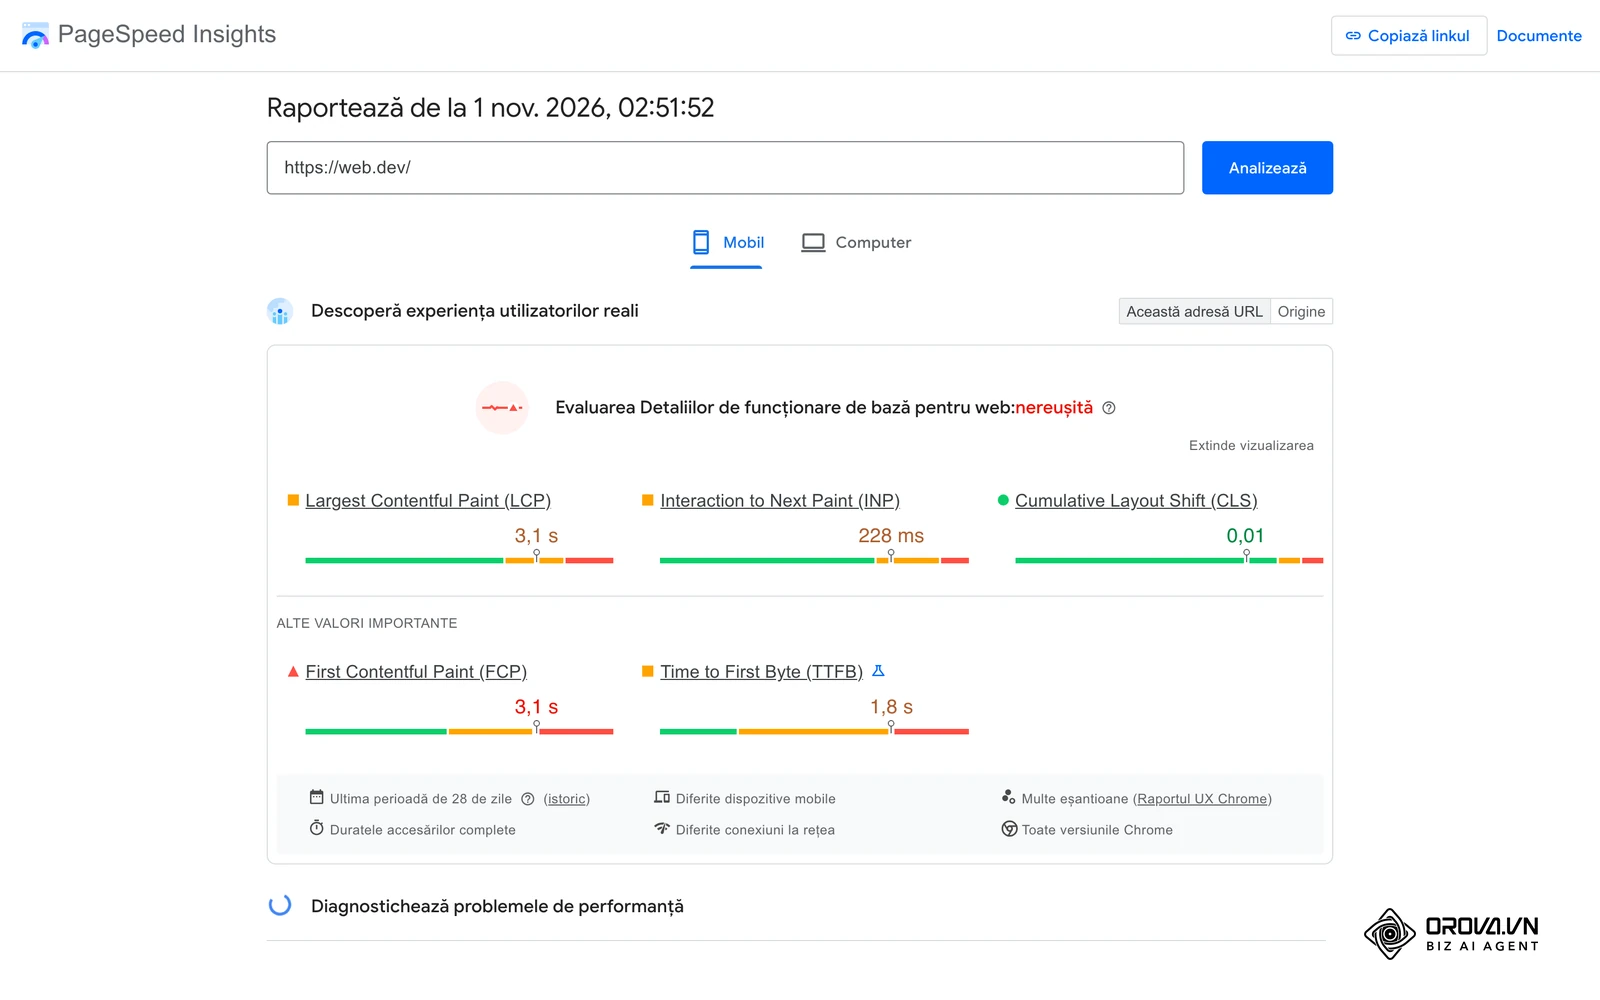Click the URL input field with https://web.dev/

coord(725,168)
